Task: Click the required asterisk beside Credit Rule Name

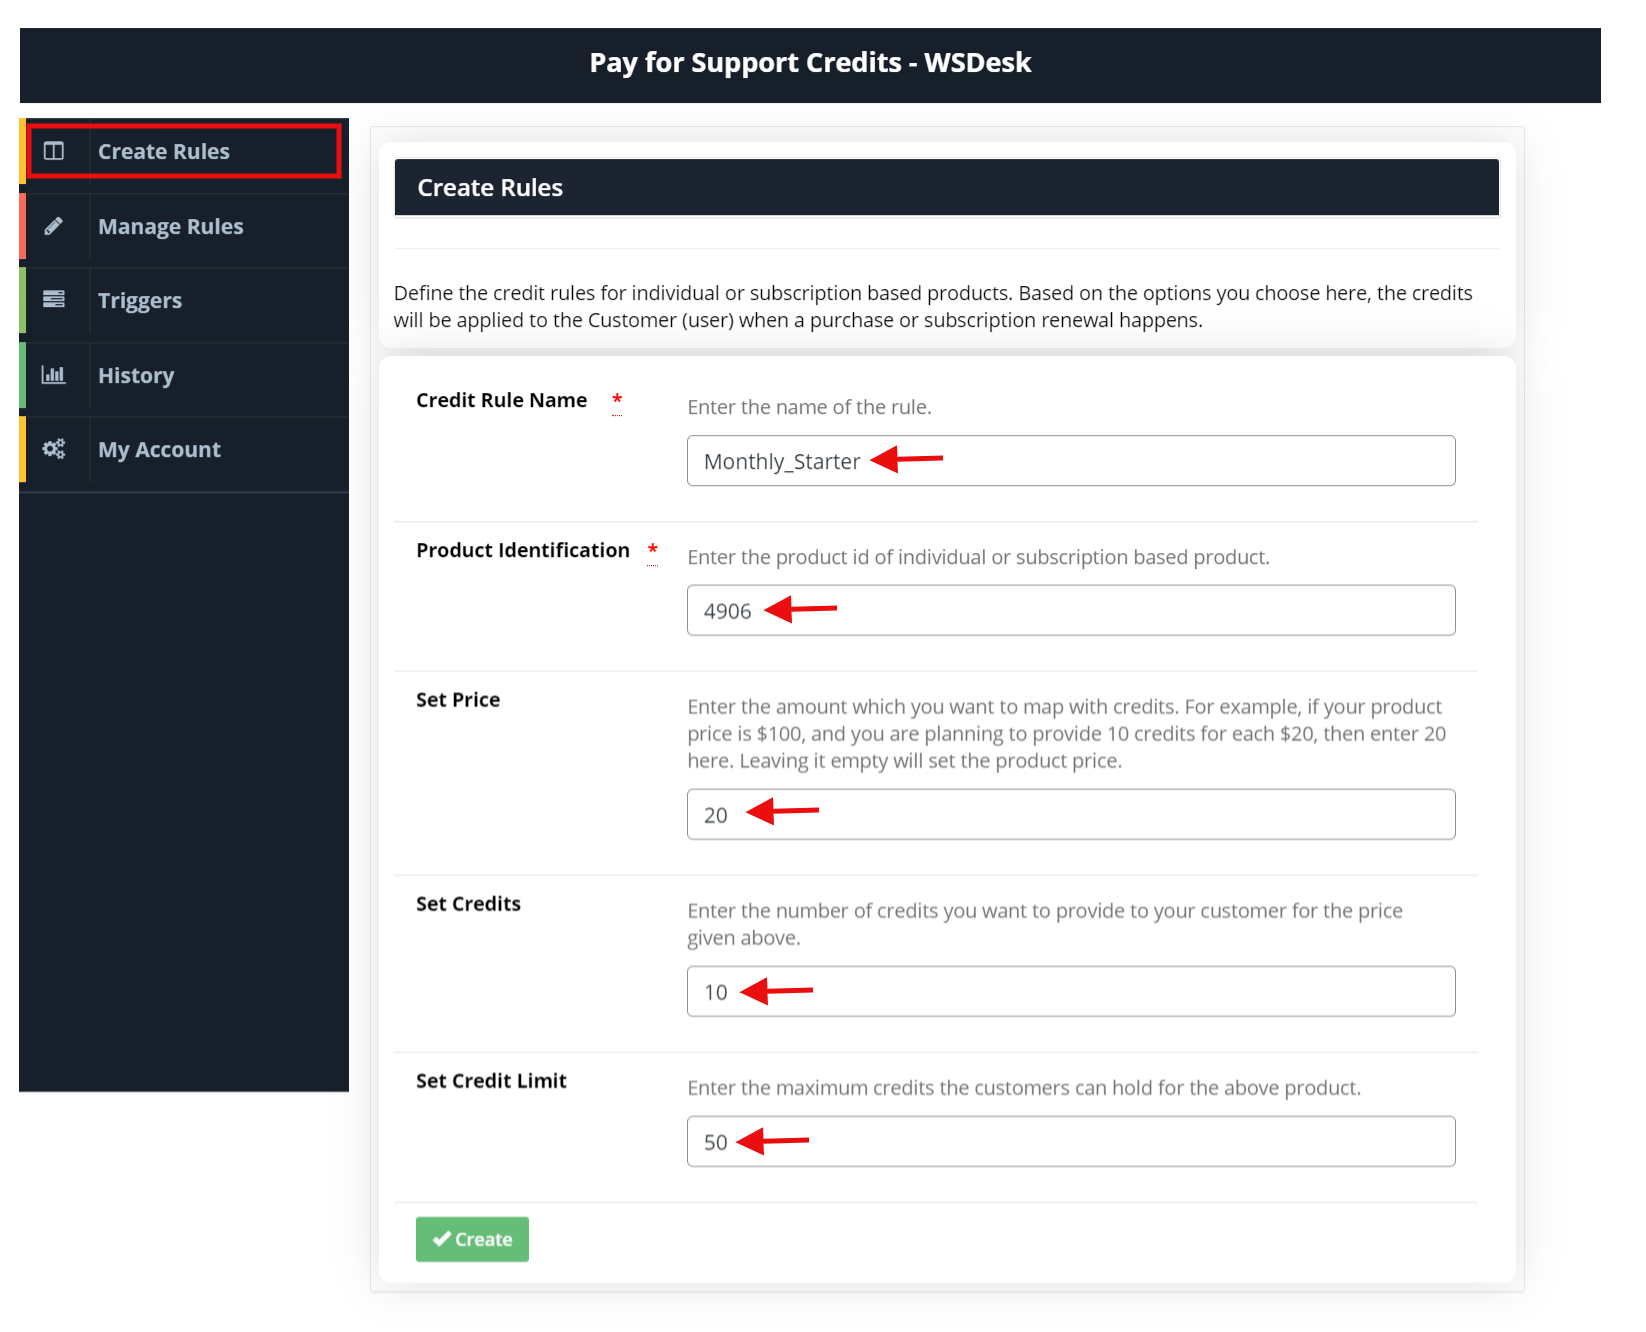Action: (617, 400)
